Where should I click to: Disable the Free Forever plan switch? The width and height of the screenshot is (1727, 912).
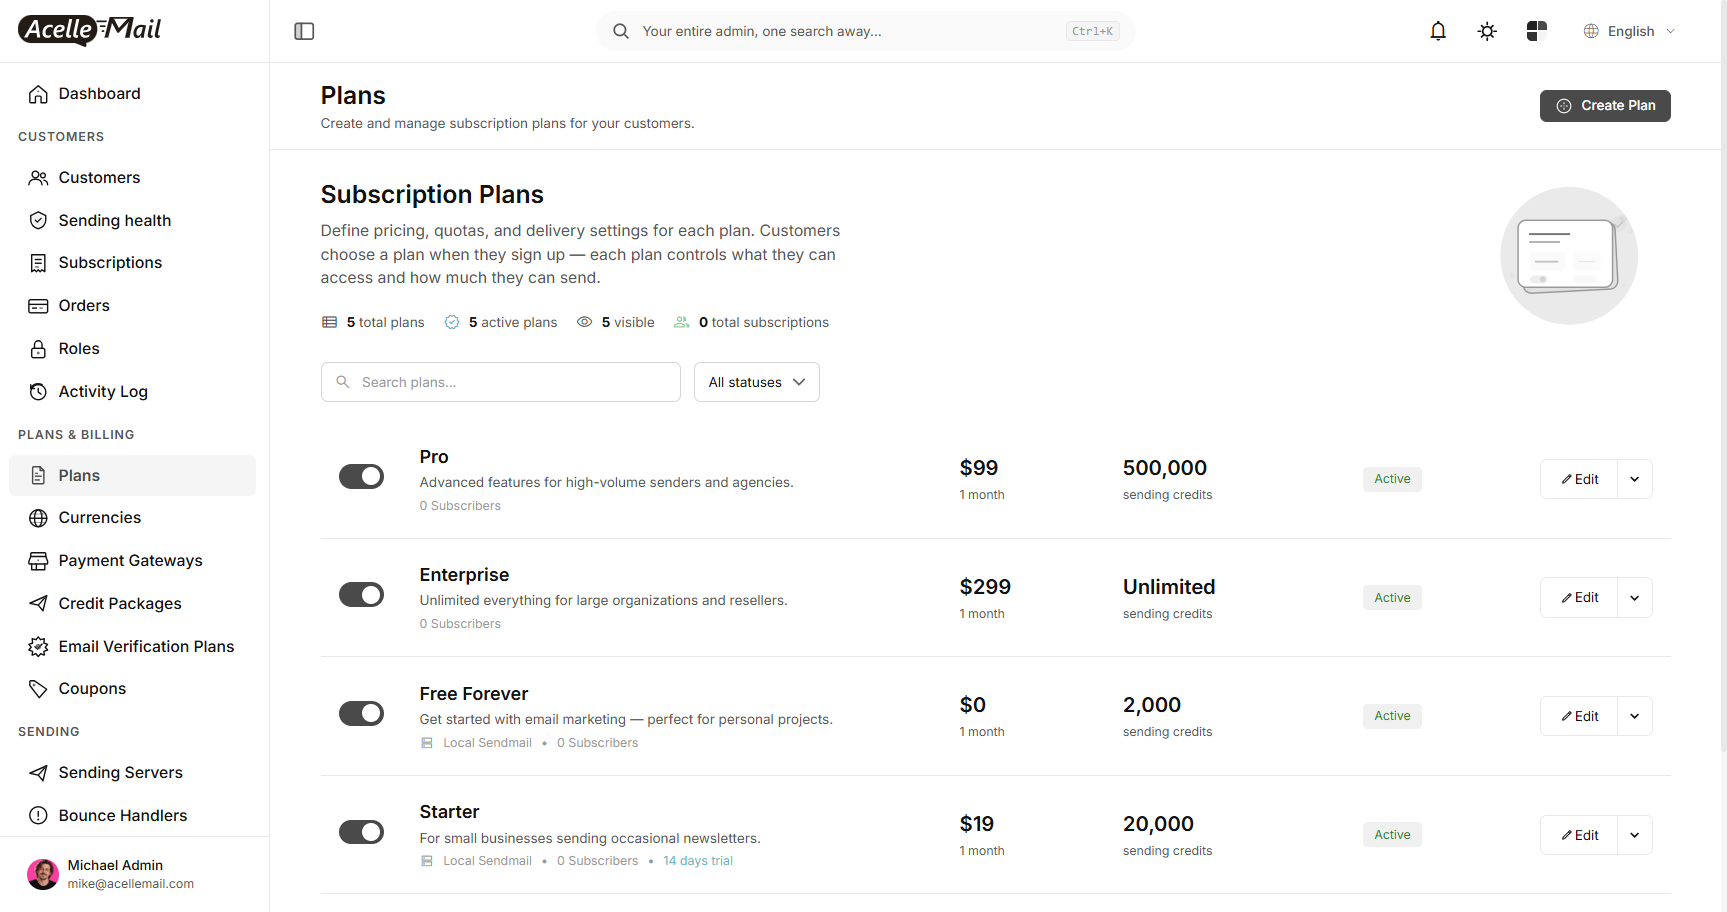[x=361, y=714]
